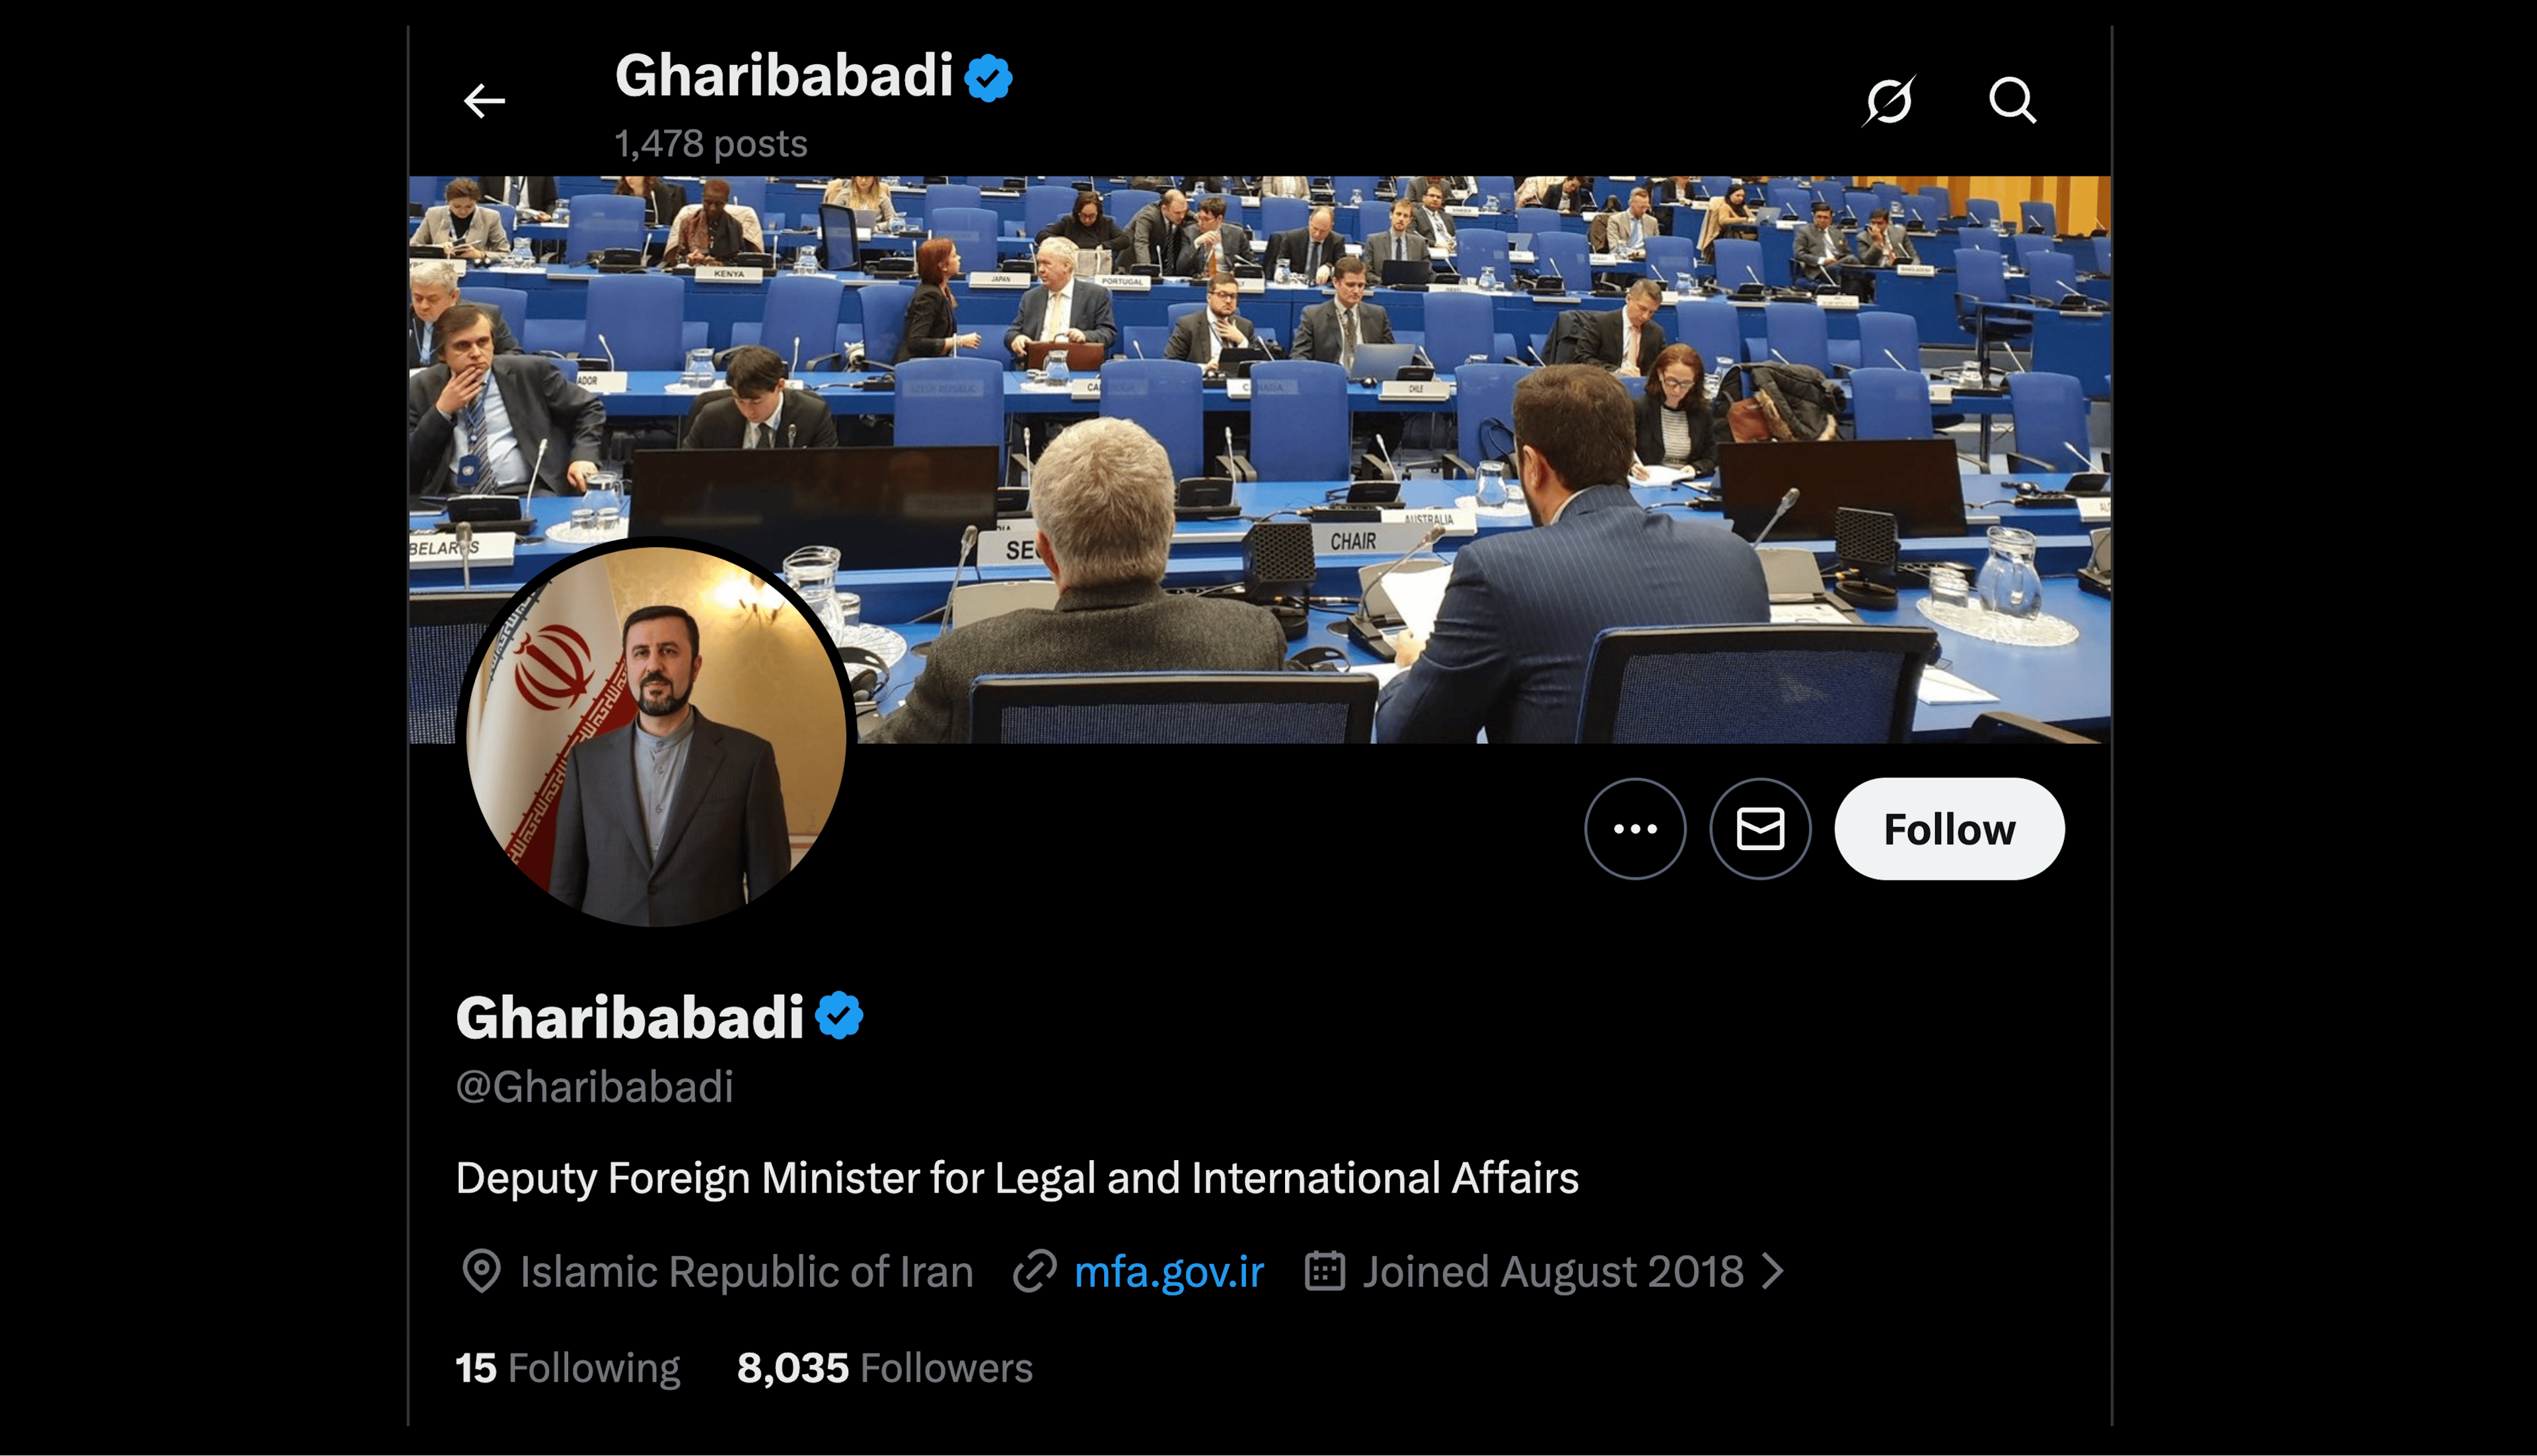This screenshot has height=1456, width=2537.
Task: View the 8,035 Followers list
Action: pos(885,1368)
